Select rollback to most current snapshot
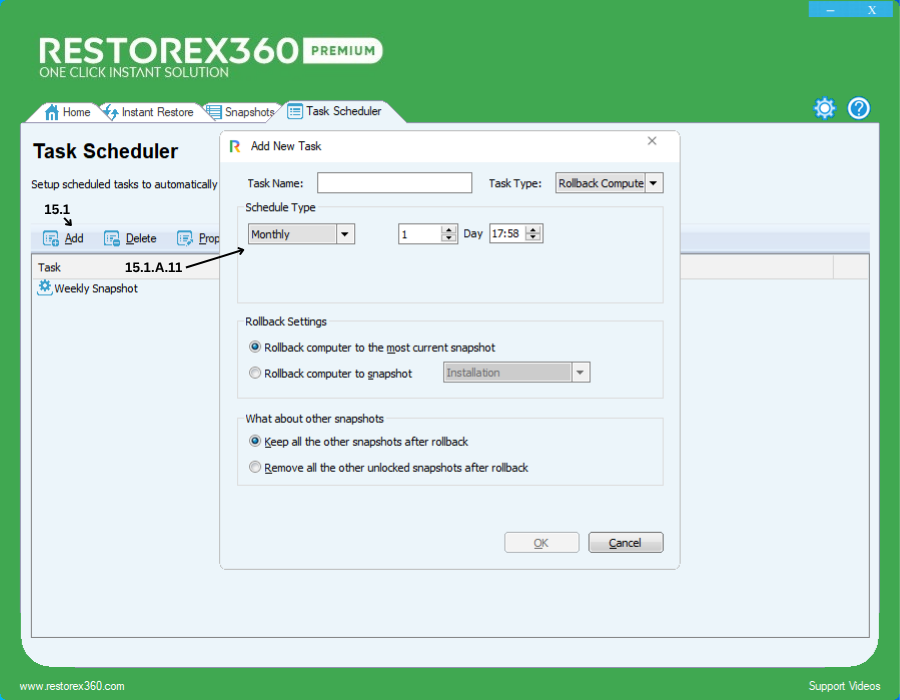Viewport: 900px width, 700px height. [x=256, y=348]
